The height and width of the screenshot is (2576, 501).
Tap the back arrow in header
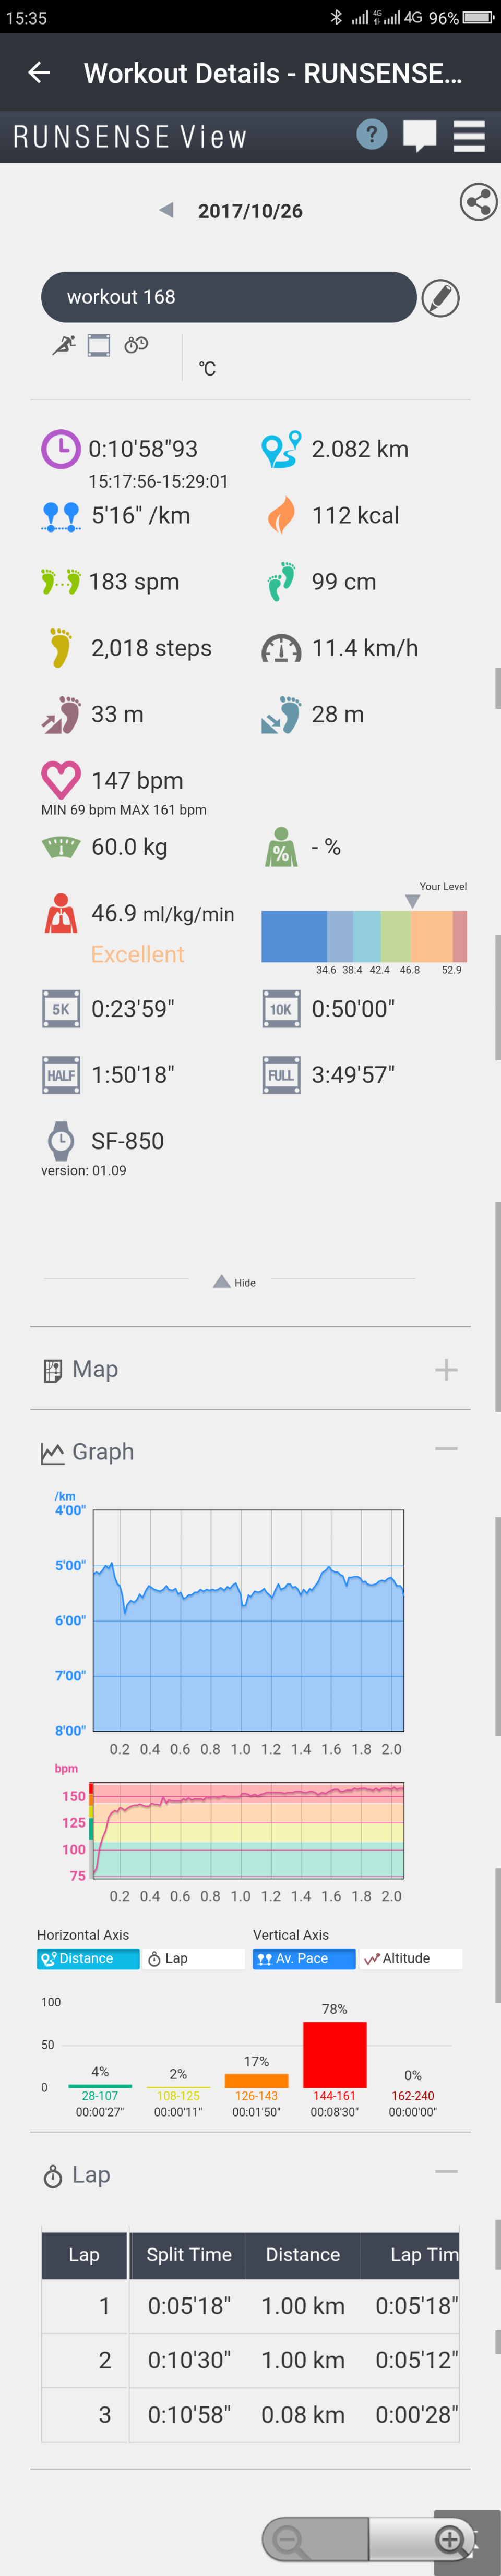point(39,73)
